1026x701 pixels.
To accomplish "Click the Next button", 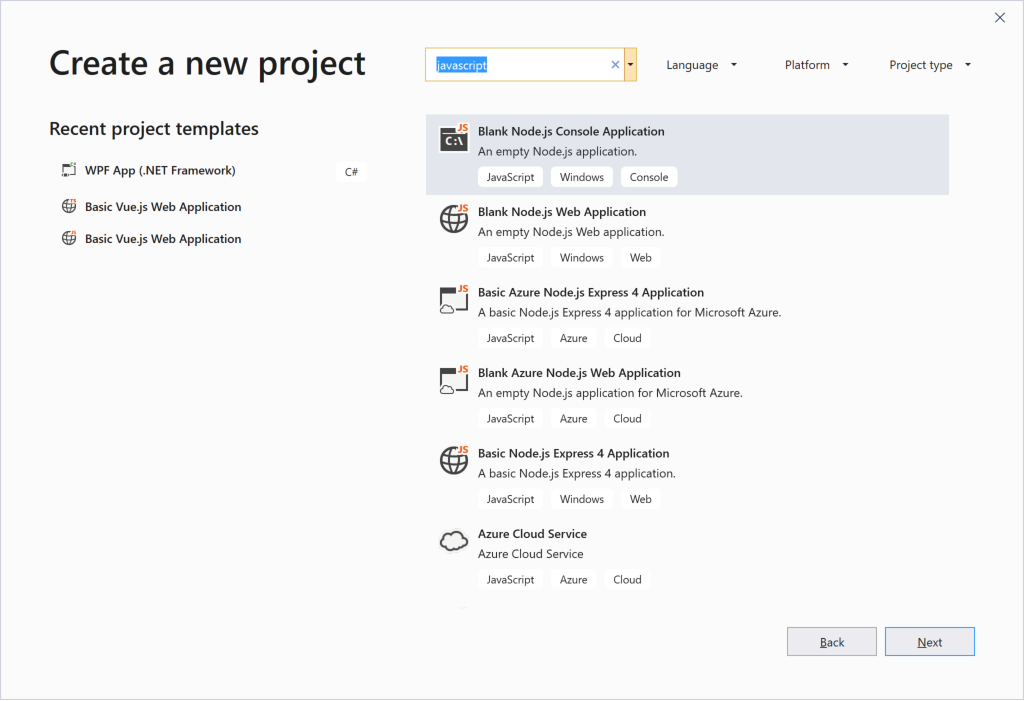I will click(x=930, y=642).
